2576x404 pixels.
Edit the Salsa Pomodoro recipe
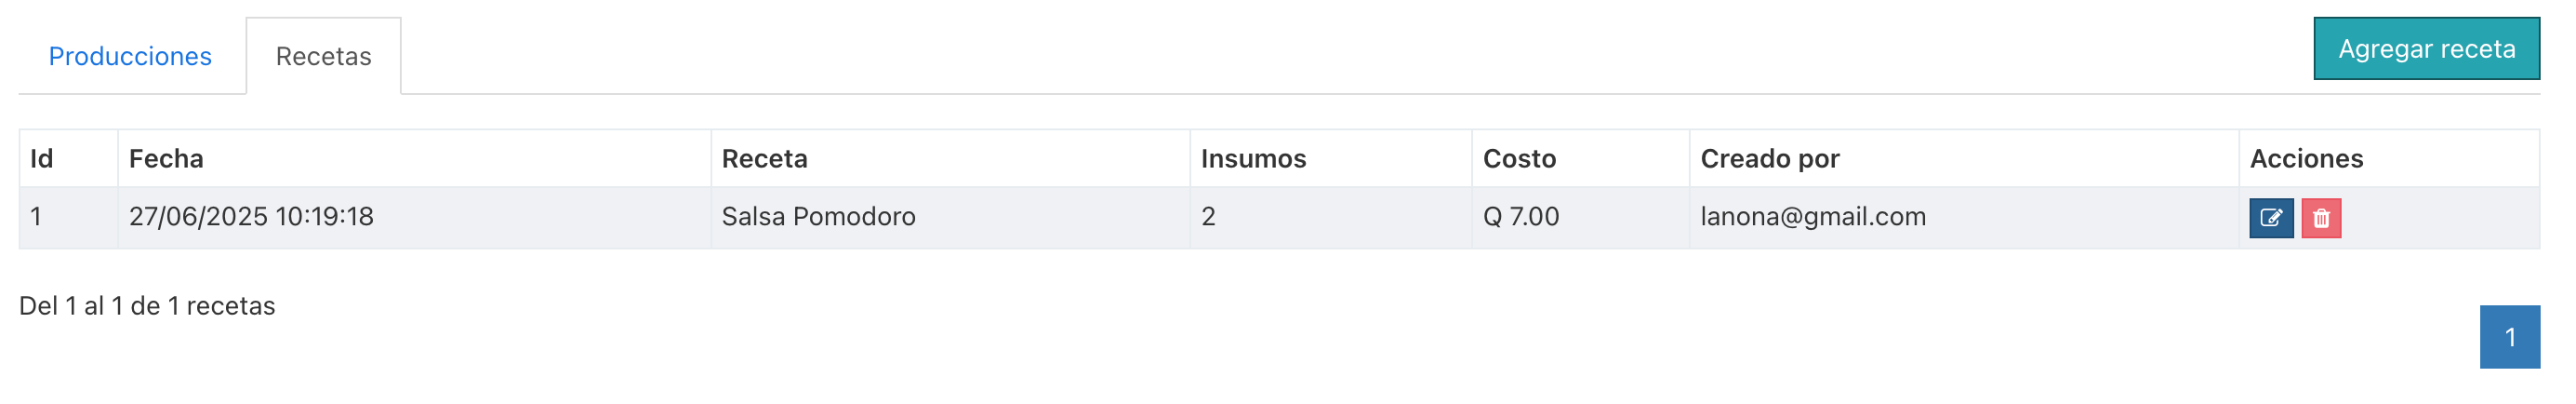(x=2271, y=218)
